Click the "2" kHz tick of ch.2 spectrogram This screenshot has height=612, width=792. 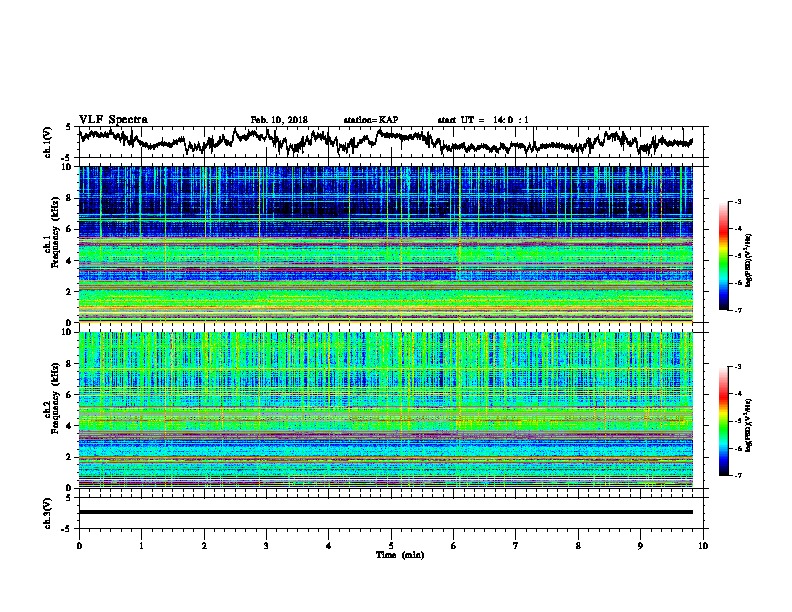pos(70,457)
